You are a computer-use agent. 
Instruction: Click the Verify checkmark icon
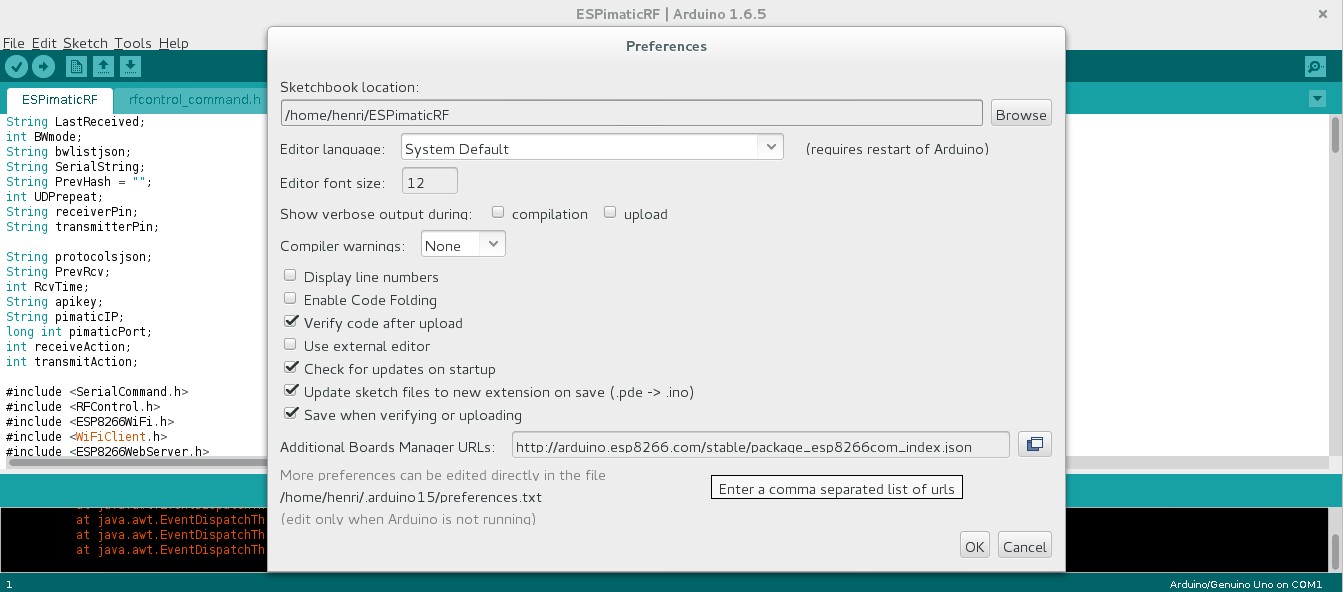tap(16, 67)
